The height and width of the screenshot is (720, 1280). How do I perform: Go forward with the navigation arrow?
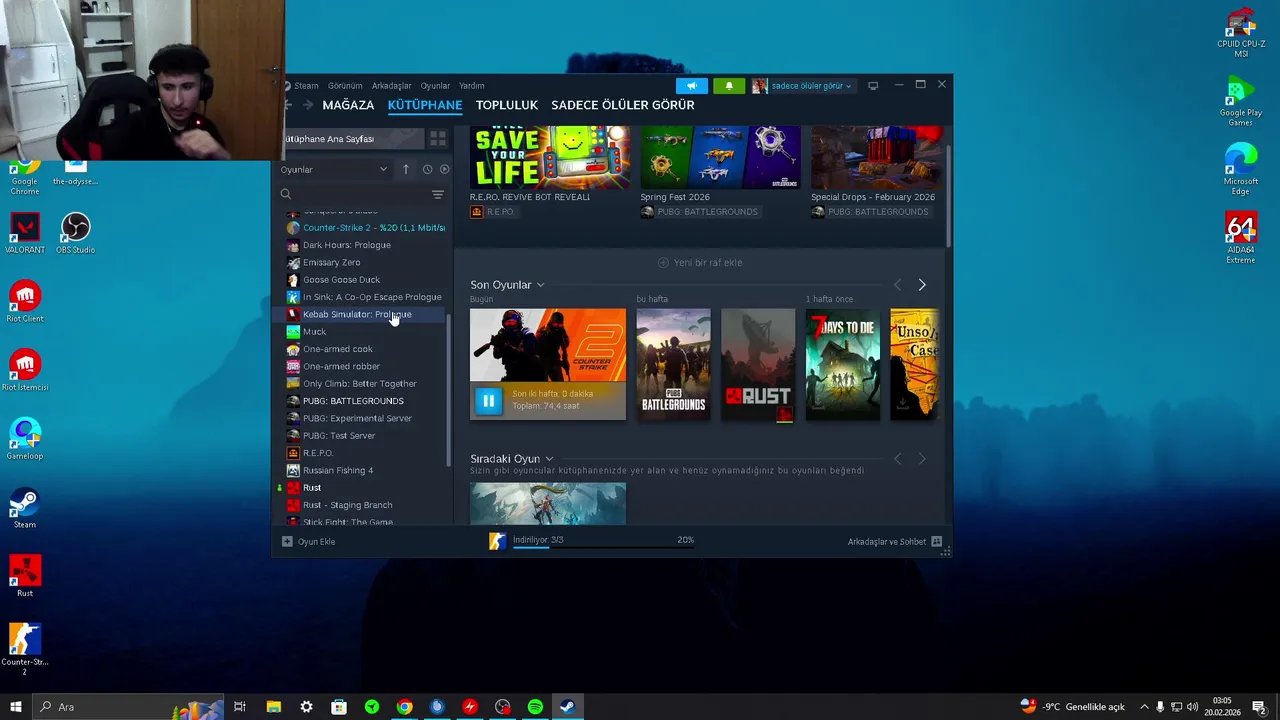point(308,105)
